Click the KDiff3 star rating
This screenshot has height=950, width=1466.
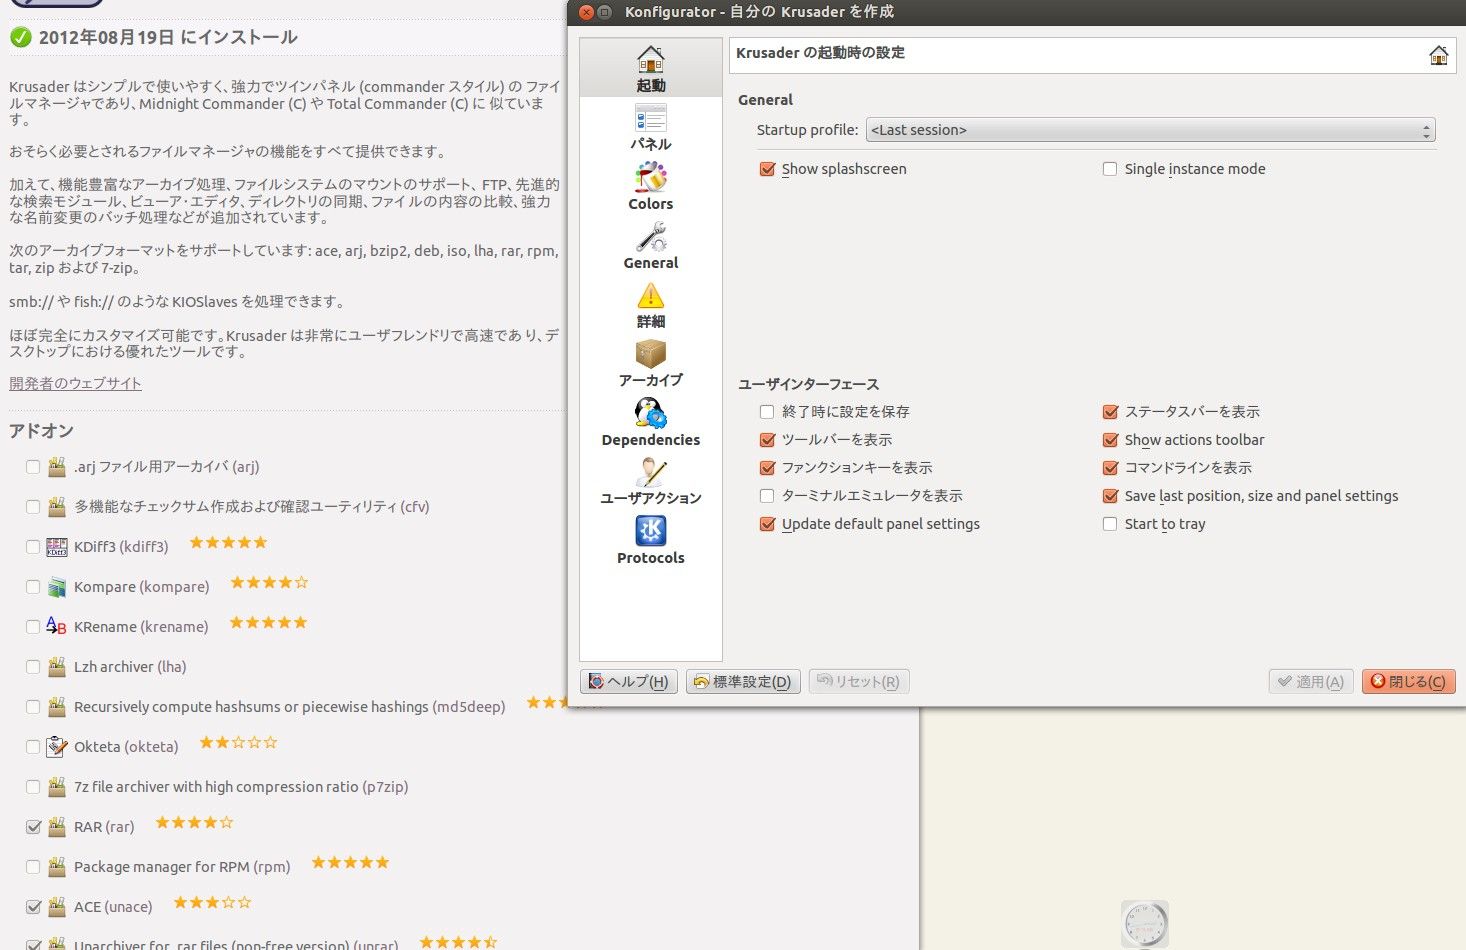tap(229, 543)
